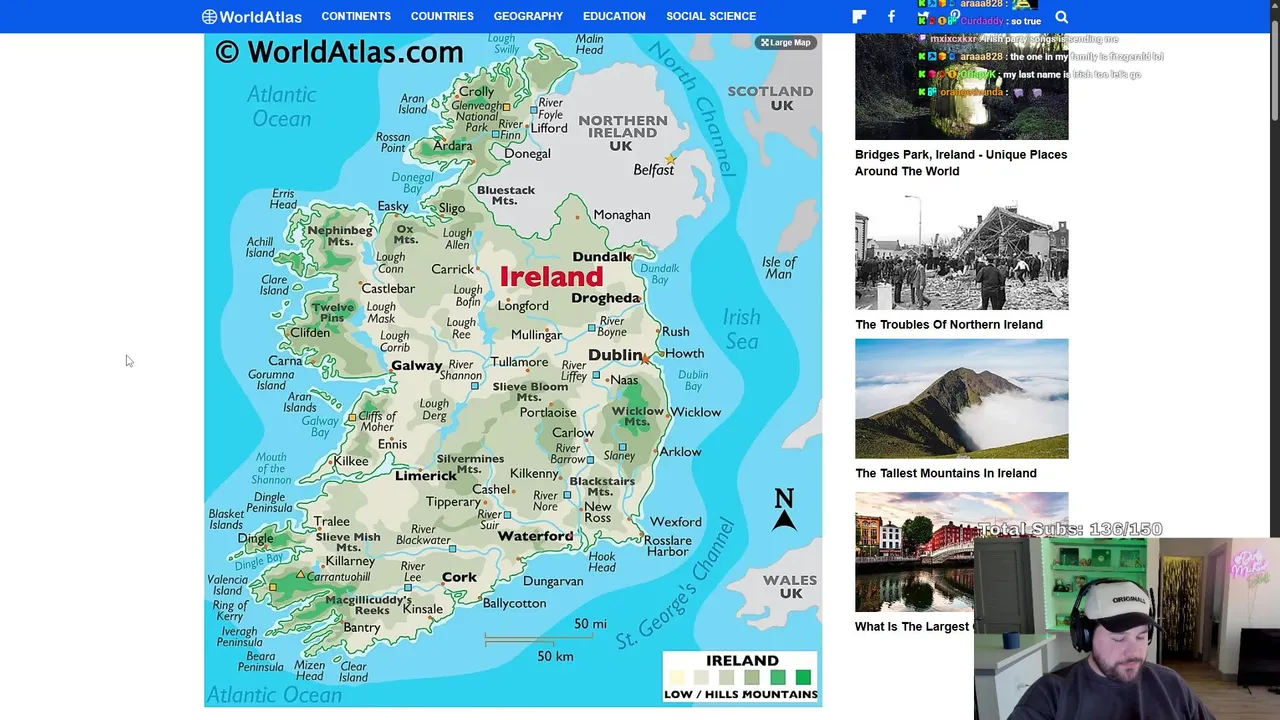Click the Waterford label on map
The height and width of the screenshot is (720, 1280).
click(x=535, y=536)
